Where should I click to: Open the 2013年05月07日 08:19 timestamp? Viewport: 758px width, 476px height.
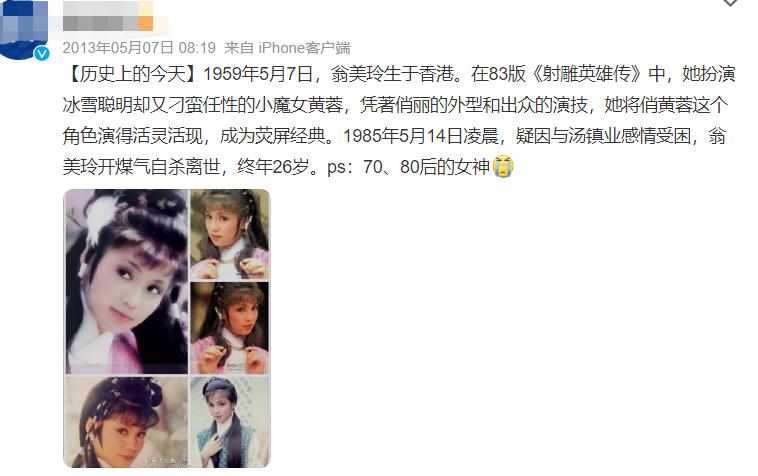[x=139, y=48]
